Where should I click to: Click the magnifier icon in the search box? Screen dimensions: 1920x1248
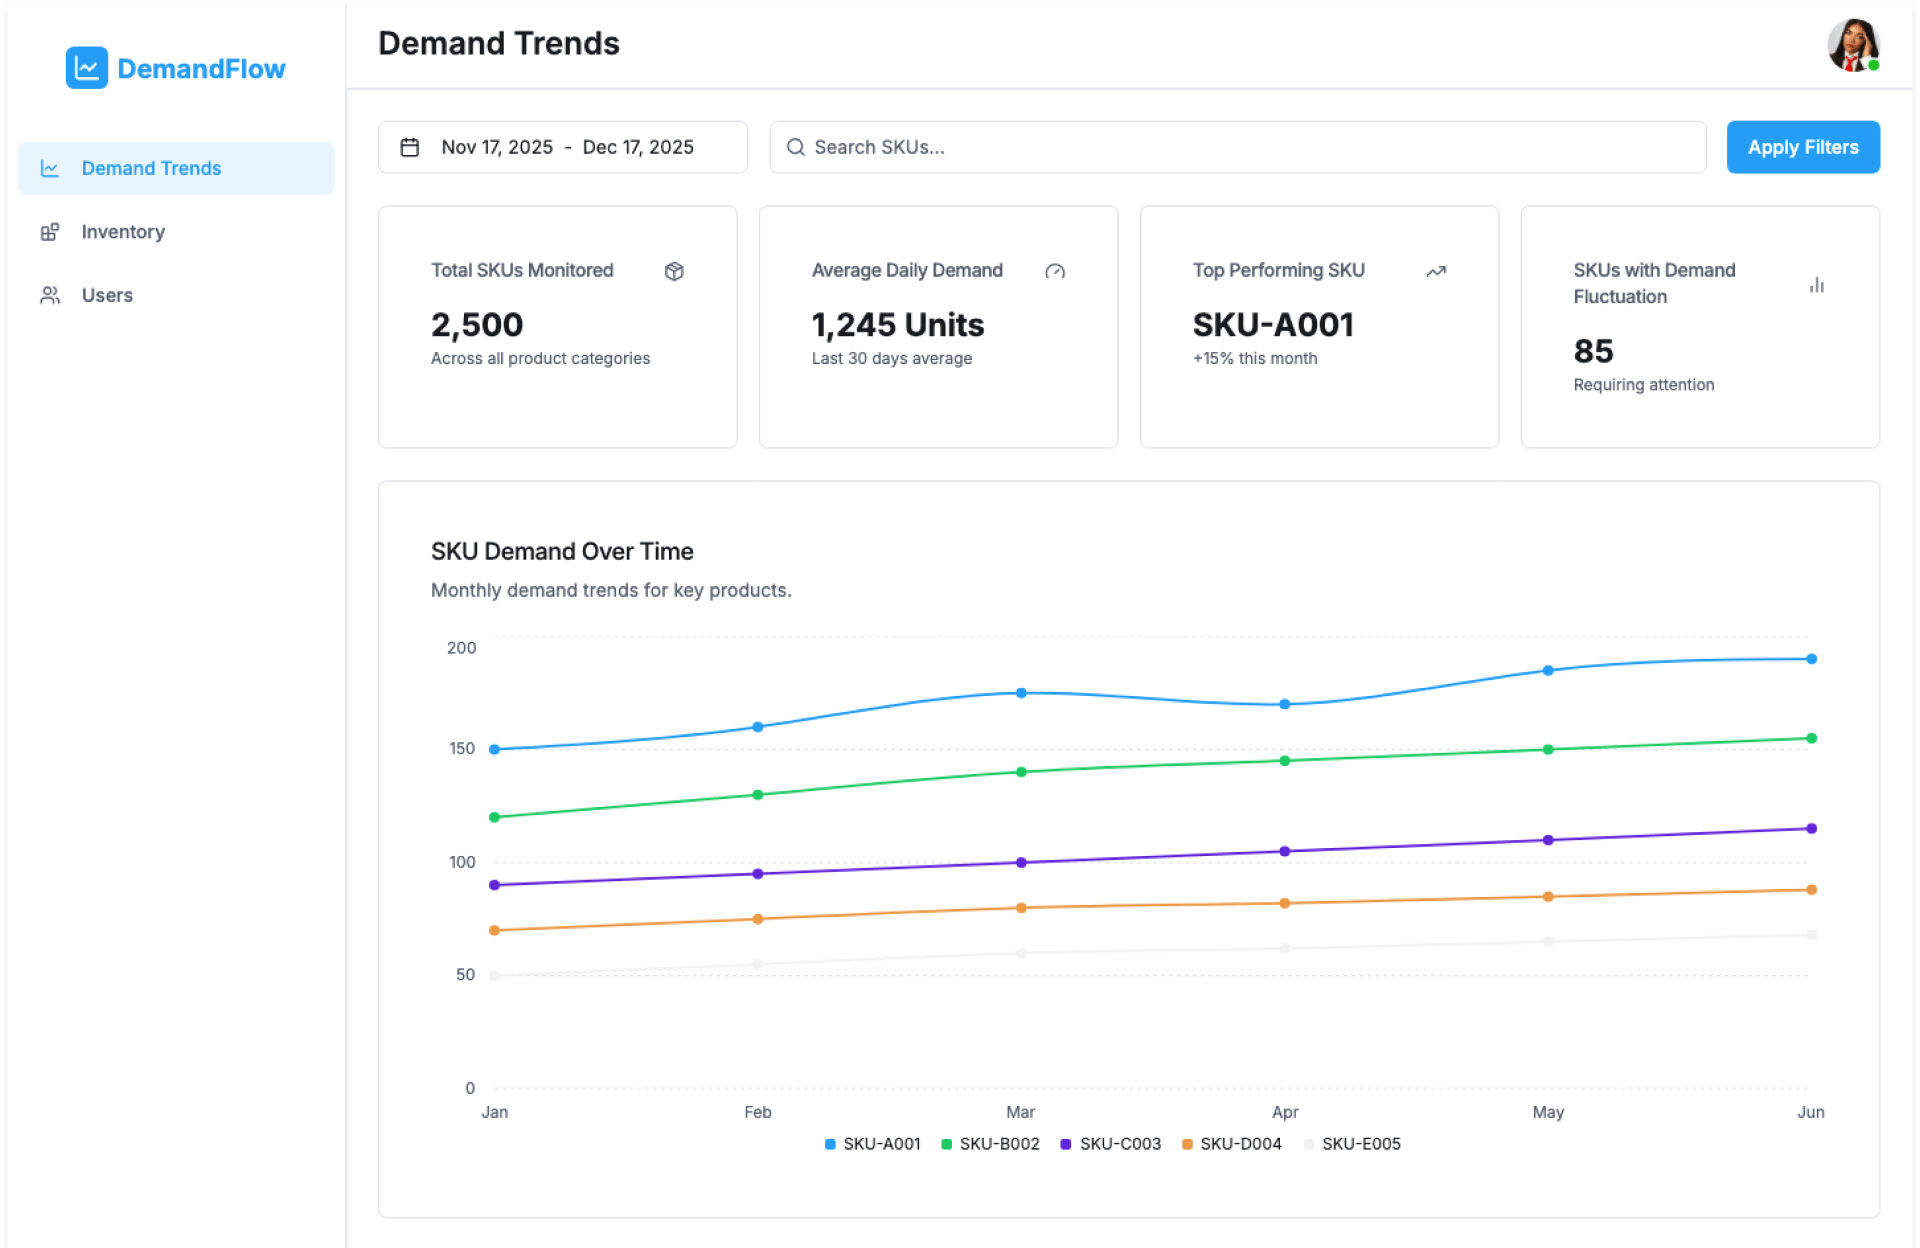click(x=795, y=147)
